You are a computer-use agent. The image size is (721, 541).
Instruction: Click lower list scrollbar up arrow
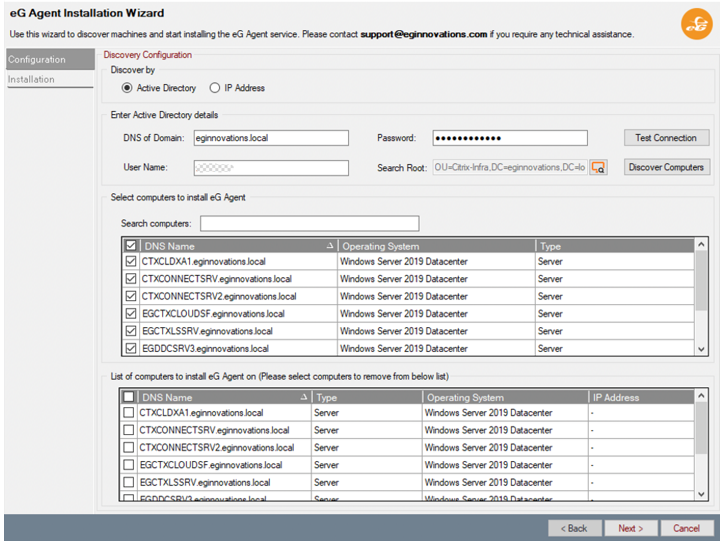tap(701, 396)
